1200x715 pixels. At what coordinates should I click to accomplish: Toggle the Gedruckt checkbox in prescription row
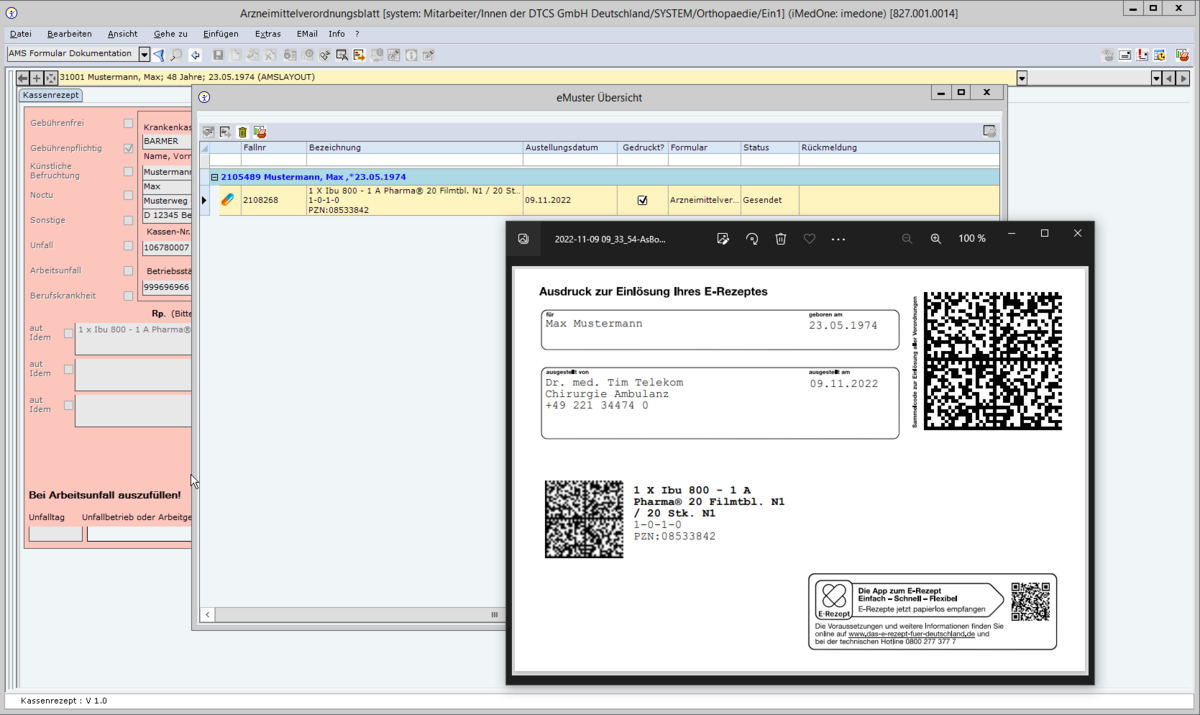[x=642, y=200]
